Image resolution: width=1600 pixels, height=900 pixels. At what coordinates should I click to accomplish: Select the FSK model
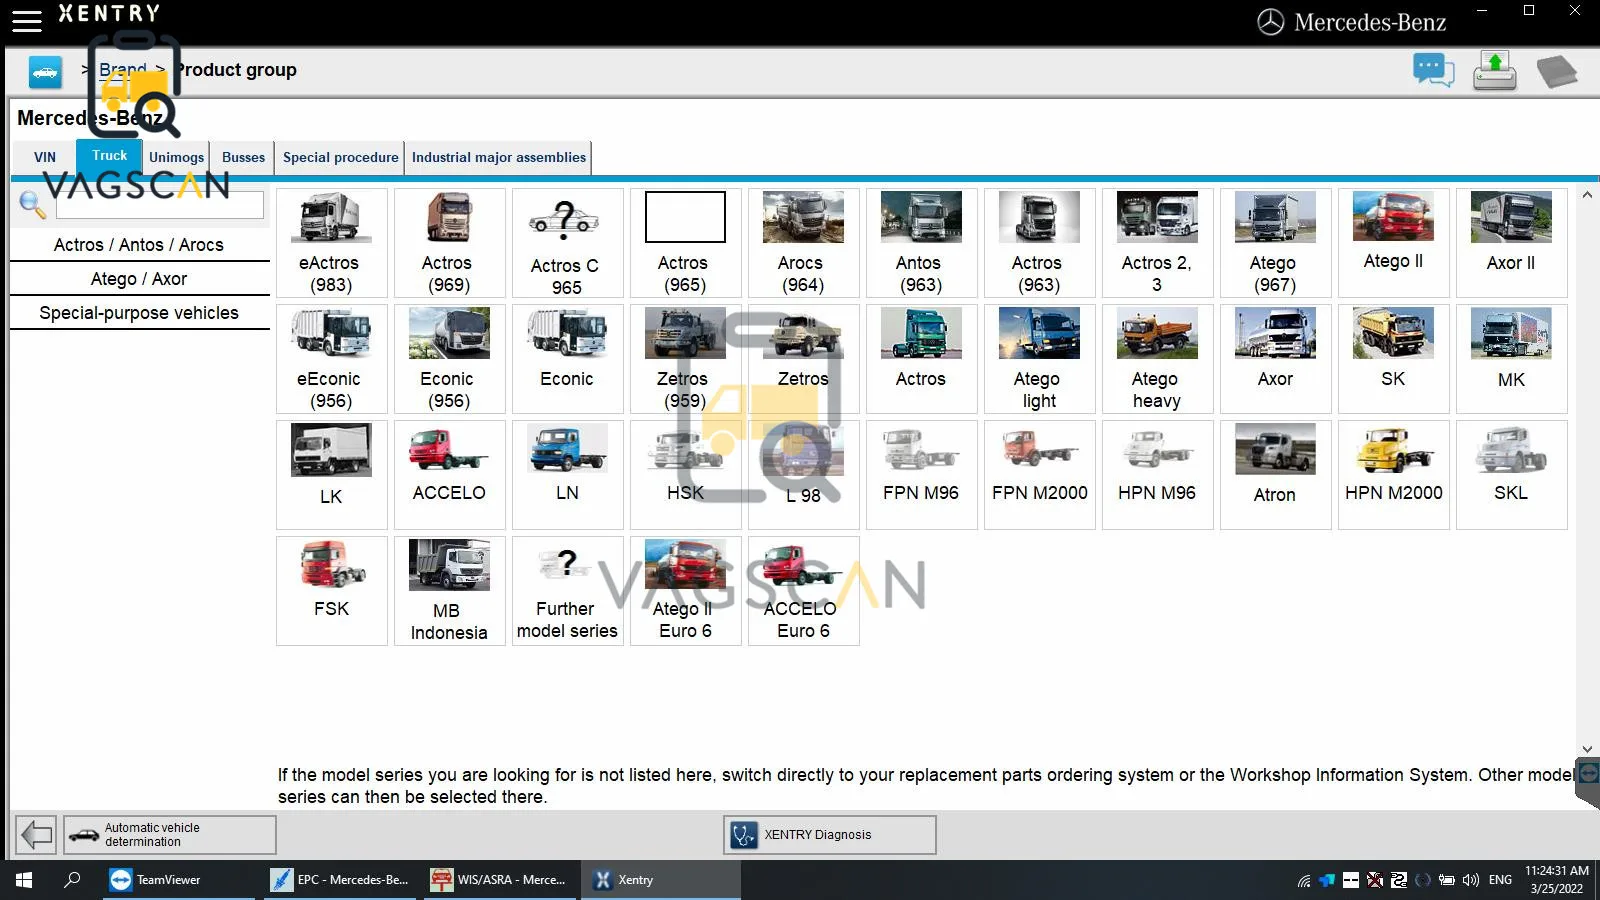coord(331,591)
